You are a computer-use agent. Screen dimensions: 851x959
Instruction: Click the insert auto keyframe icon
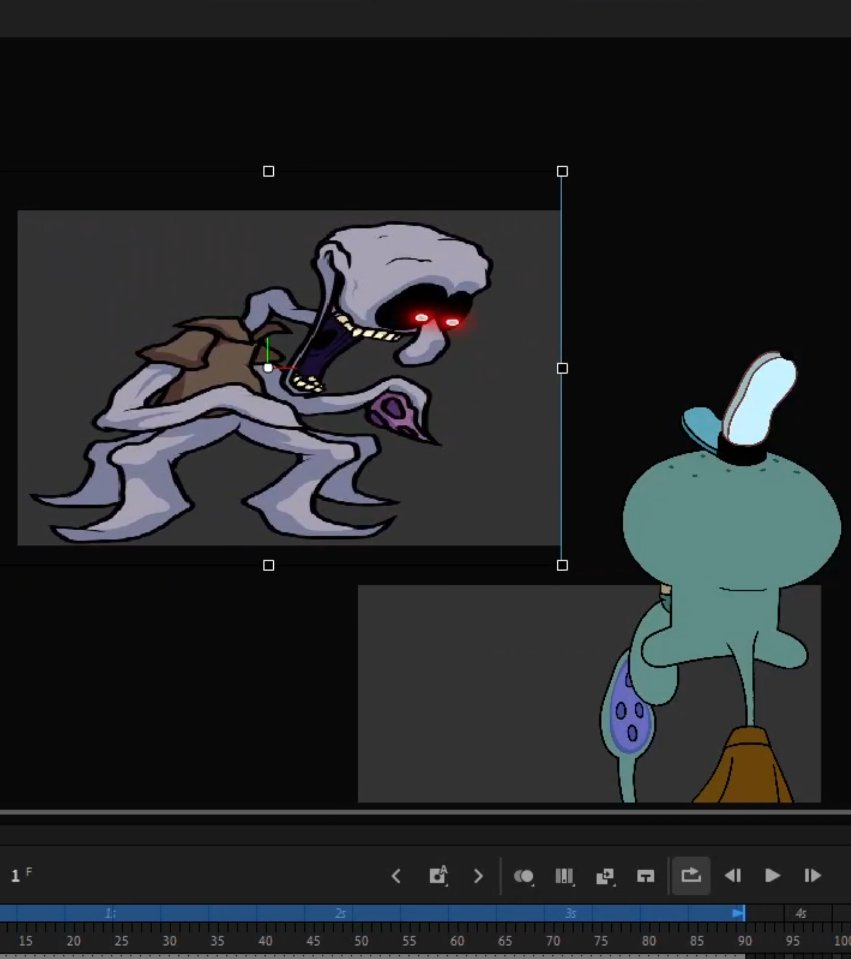438,875
